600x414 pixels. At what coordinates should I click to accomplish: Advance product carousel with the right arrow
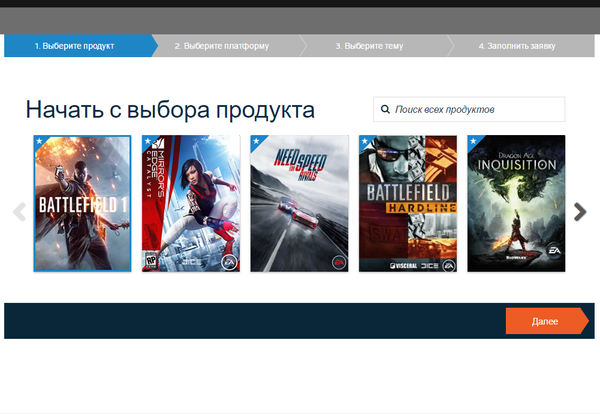pos(580,211)
